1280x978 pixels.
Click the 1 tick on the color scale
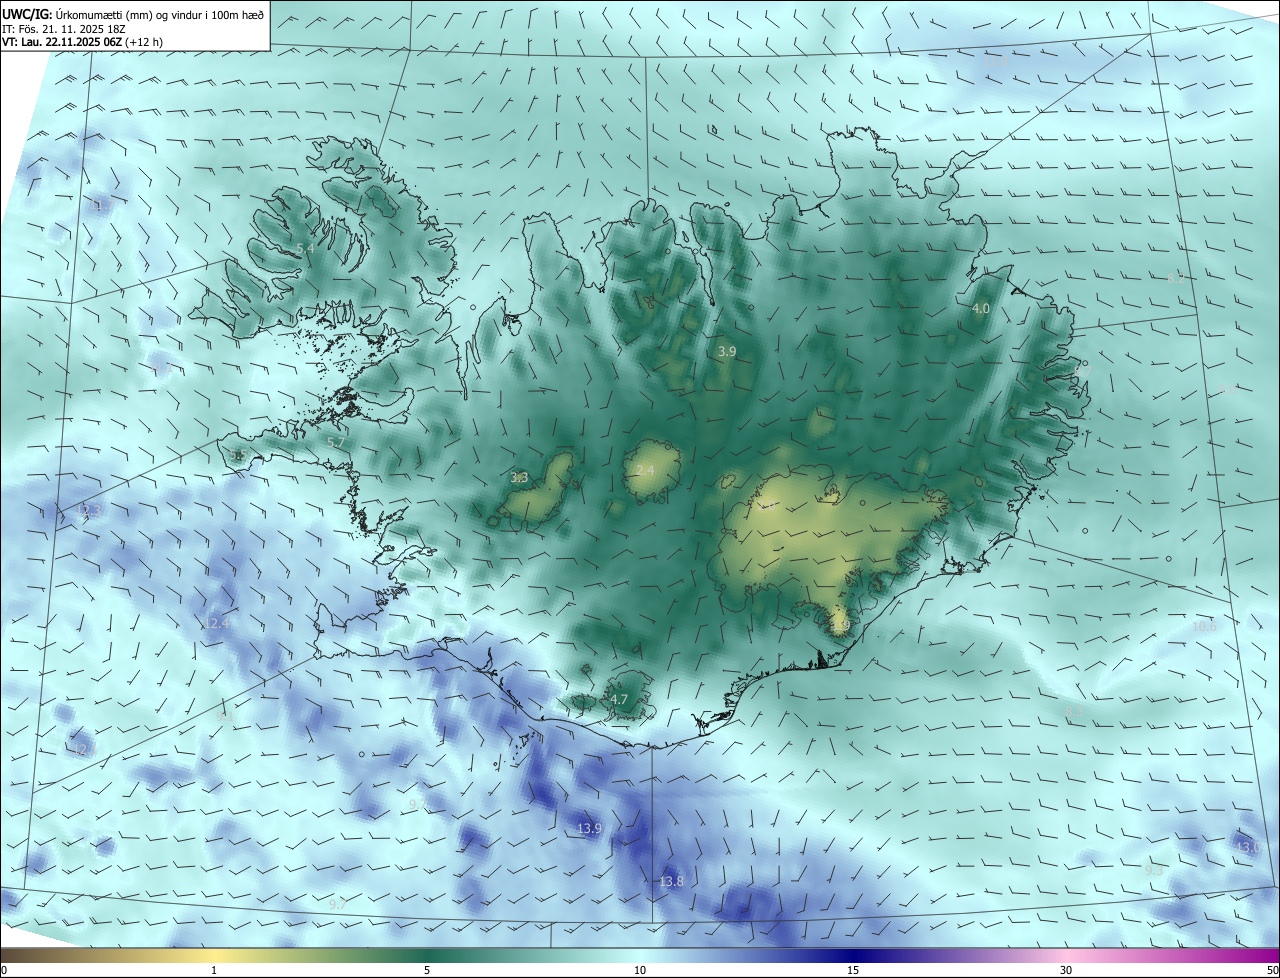(x=214, y=970)
